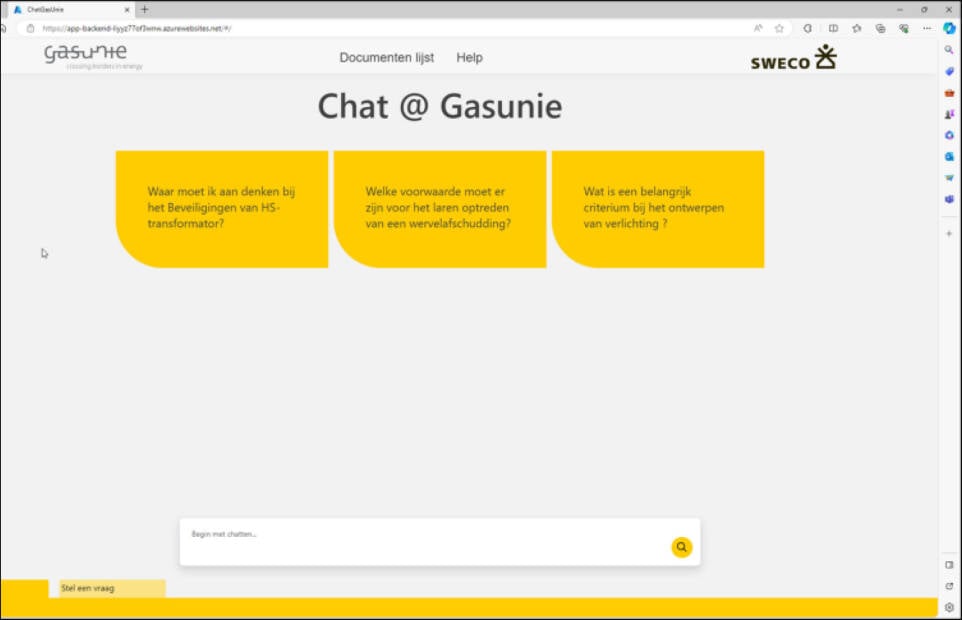This screenshot has height=620, width=962.
Task: Click the yellow search send button
Action: click(681, 547)
